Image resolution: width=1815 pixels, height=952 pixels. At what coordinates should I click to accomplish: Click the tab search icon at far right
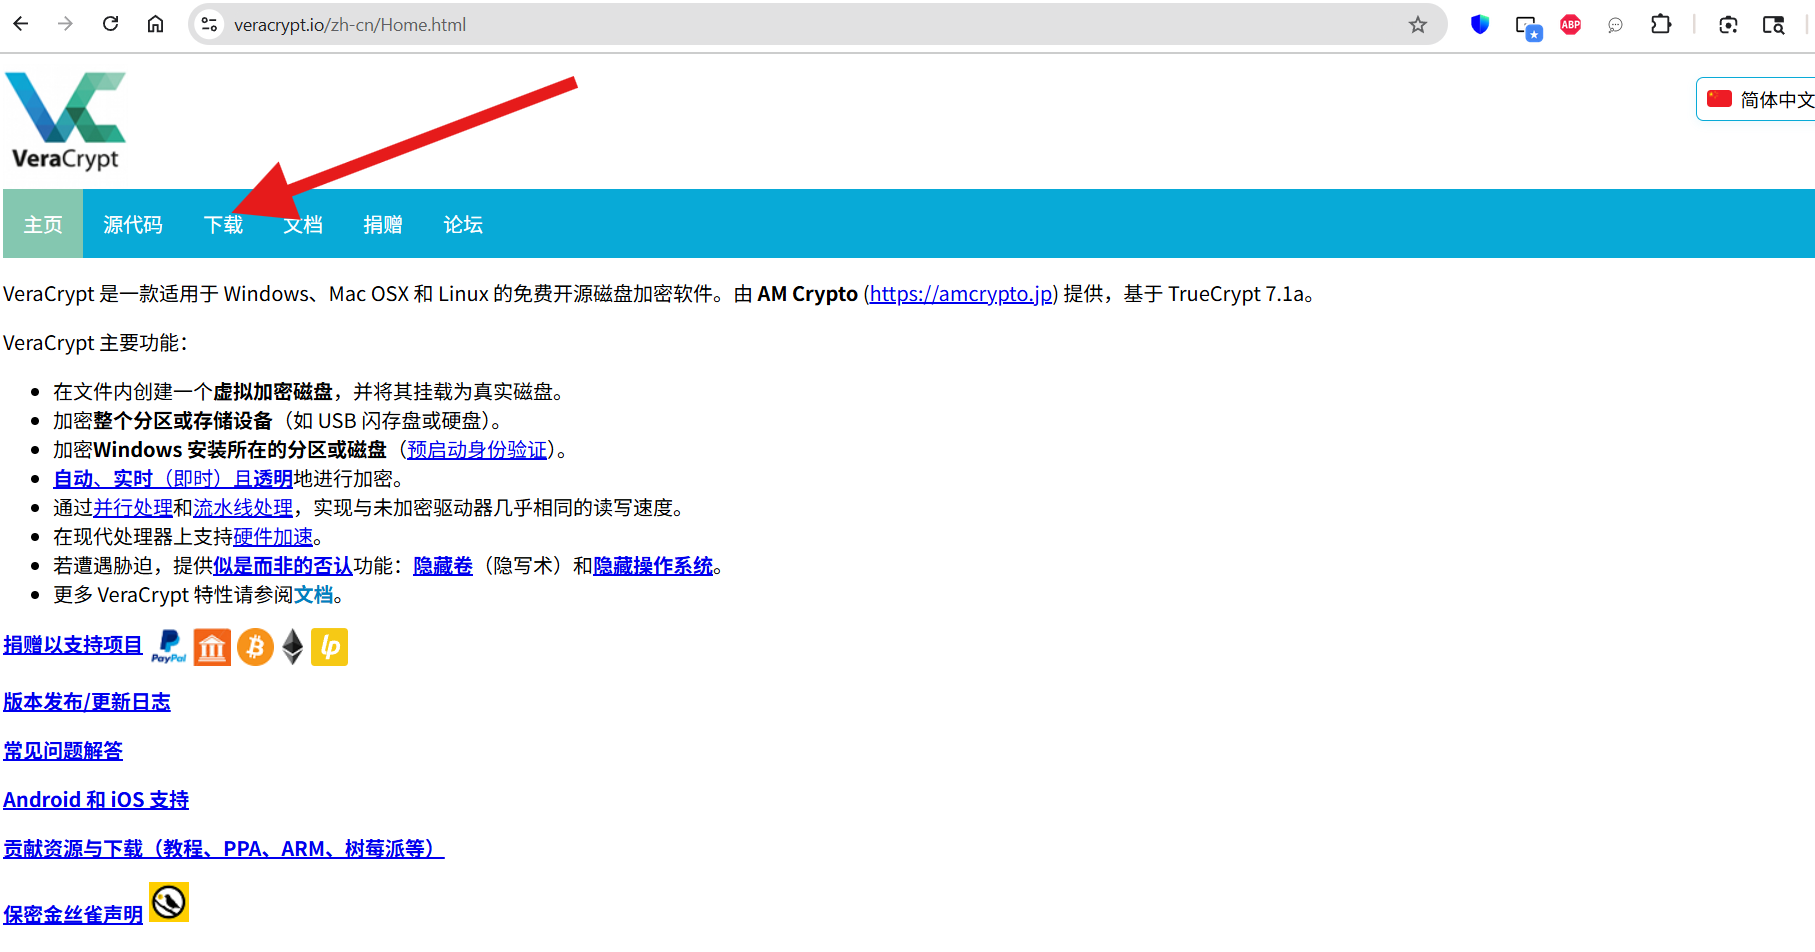point(1773,25)
